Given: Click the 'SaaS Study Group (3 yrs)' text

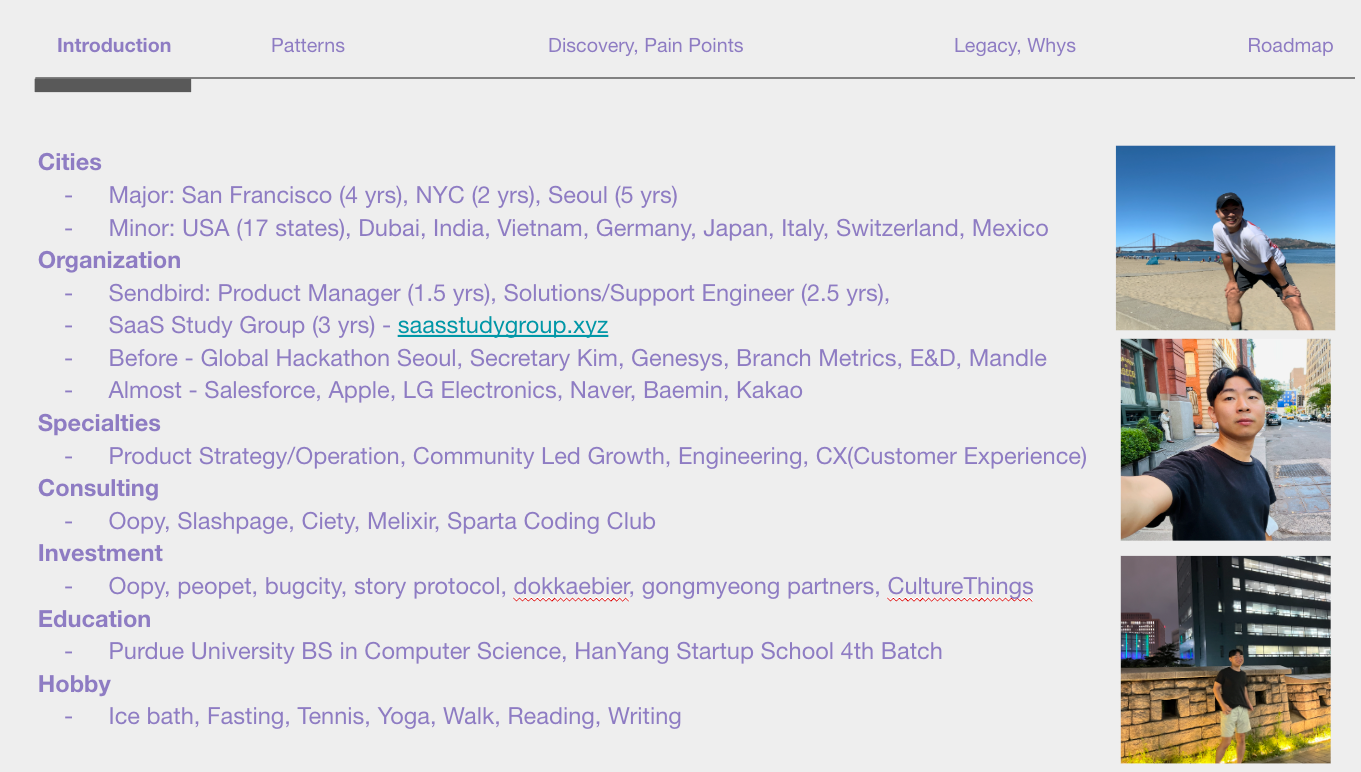Looking at the screenshot, I should tap(240, 325).
